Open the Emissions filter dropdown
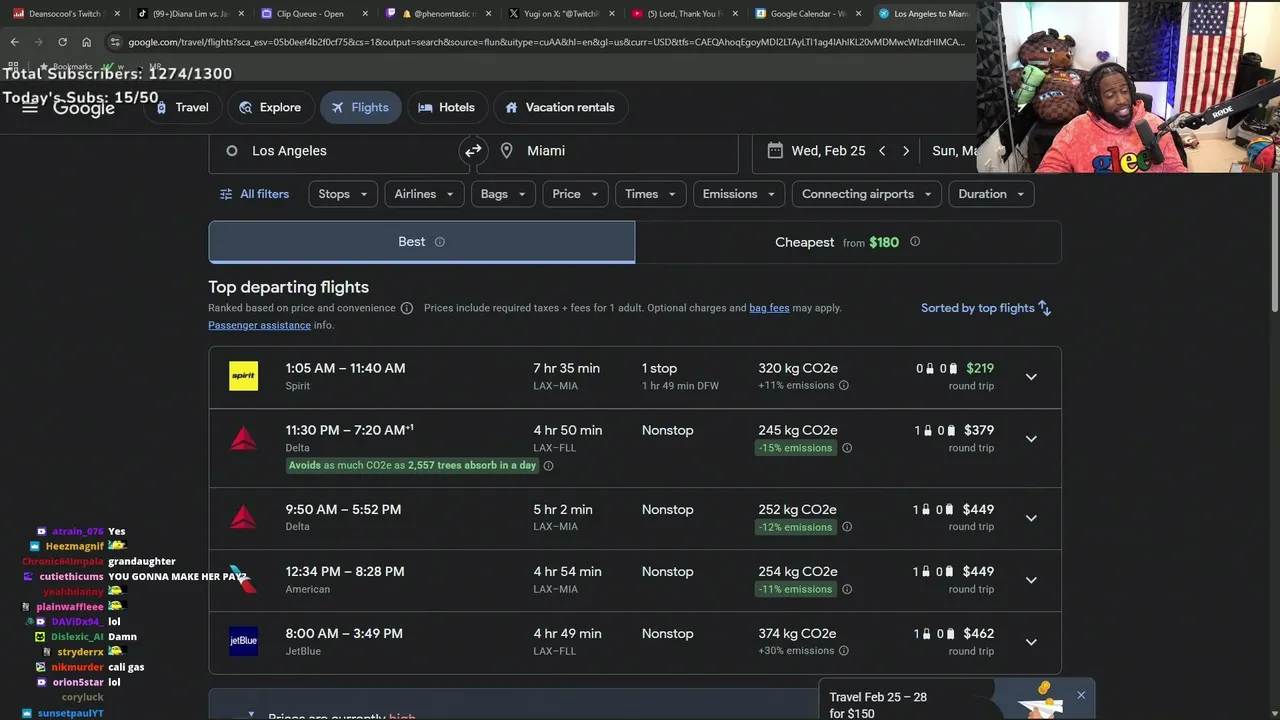The image size is (1280, 720). [739, 194]
